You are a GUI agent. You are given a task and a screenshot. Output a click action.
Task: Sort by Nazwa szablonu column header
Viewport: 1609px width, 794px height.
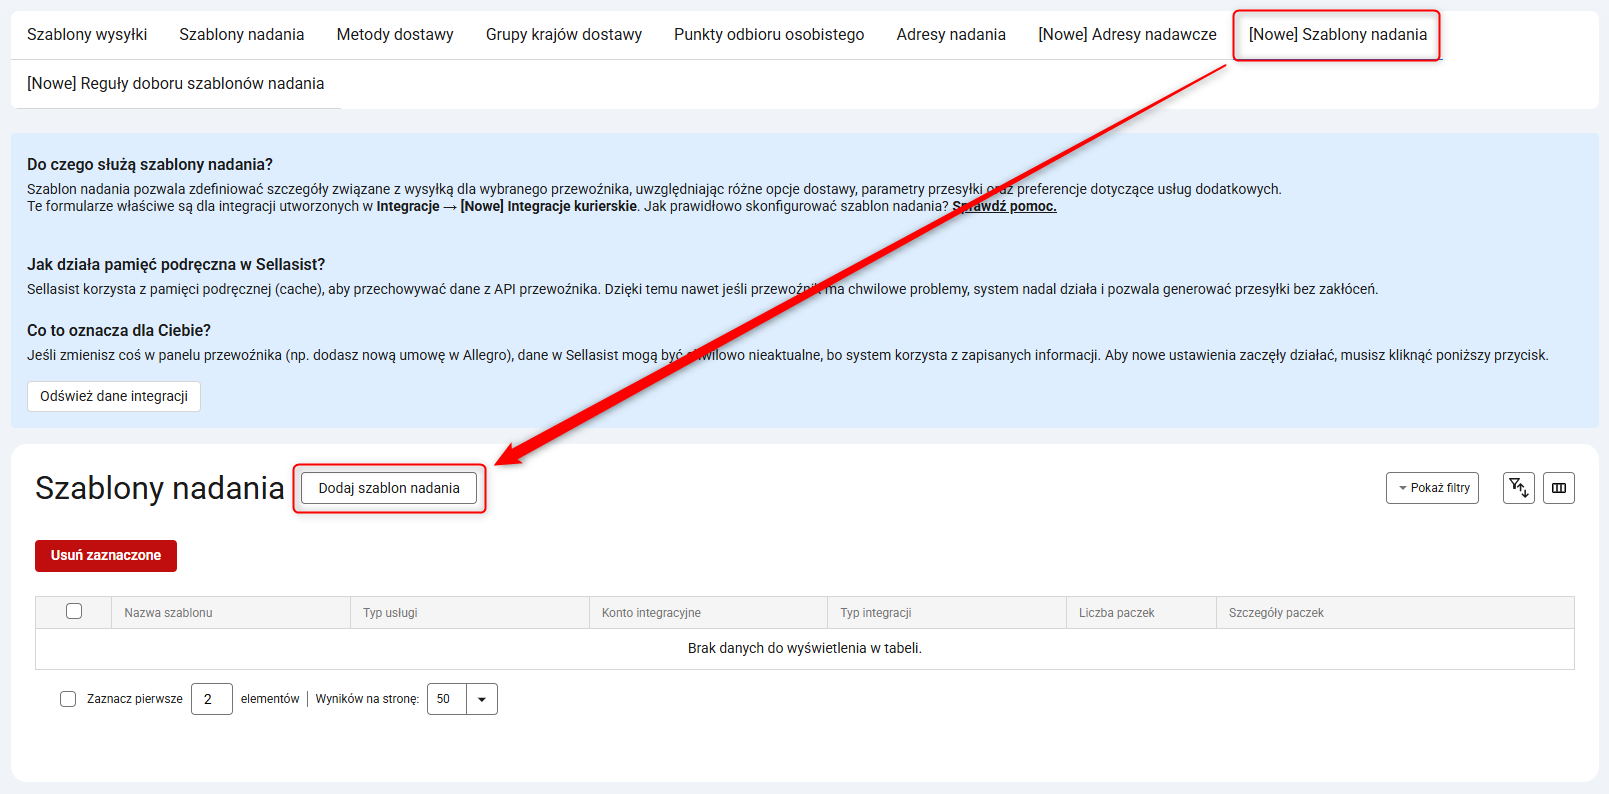pyautogui.click(x=169, y=613)
